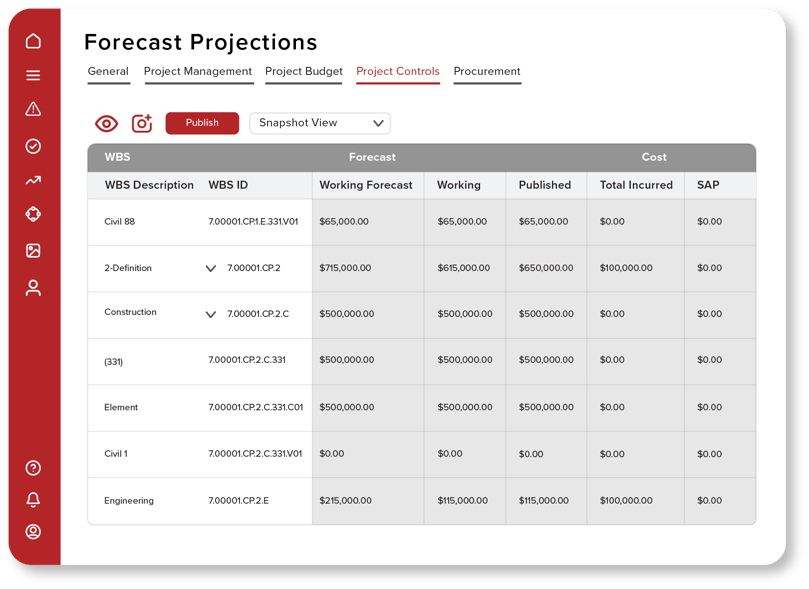
Task: Collapse the 2-Definition row chevron
Action: 211,268
